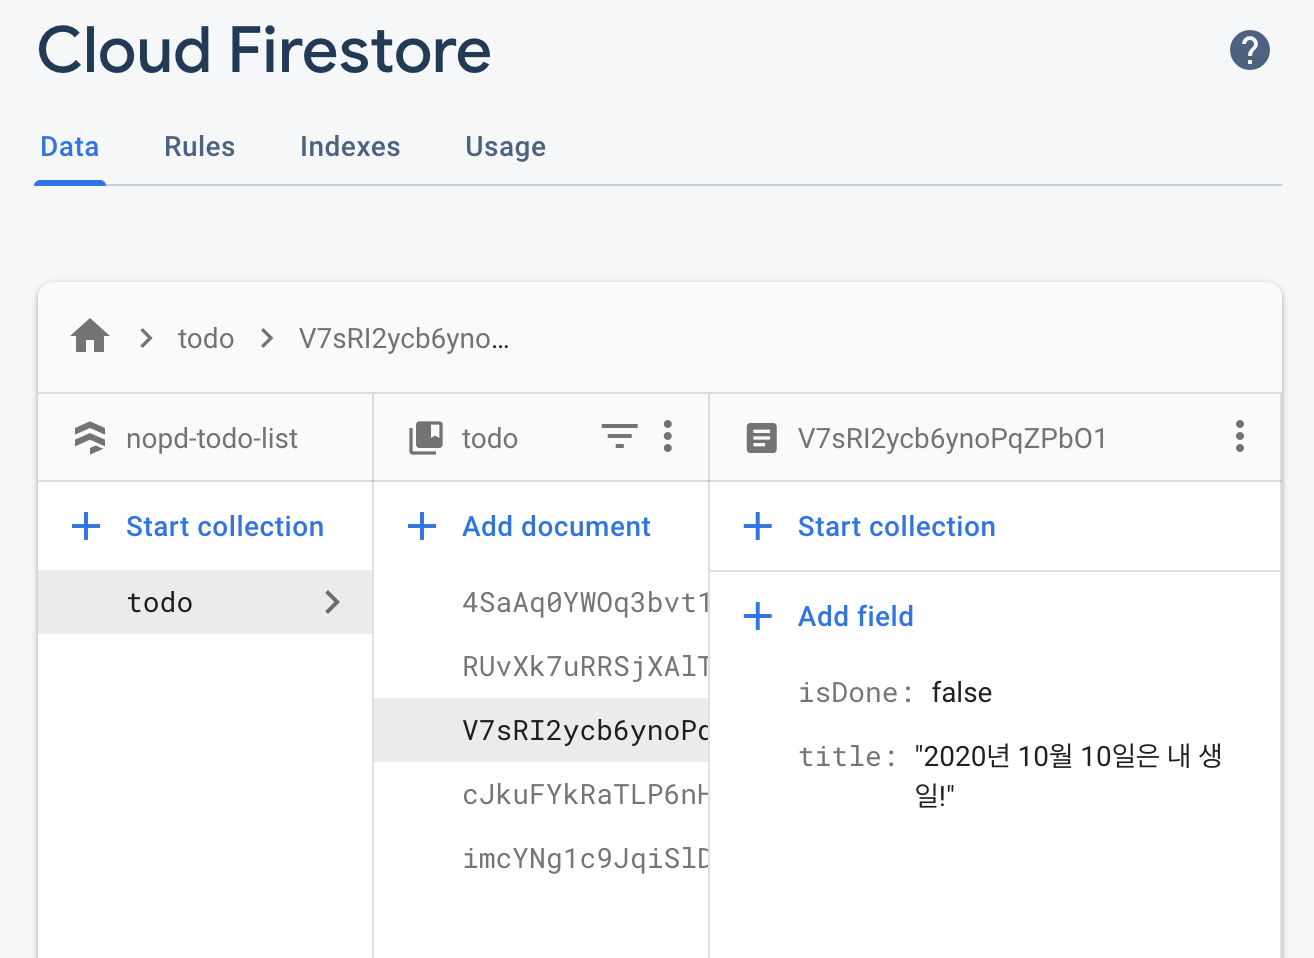The height and width of the screenshot is (958, 1314).
Task: Click the todo column header label
Action: (x=490, y=438)
